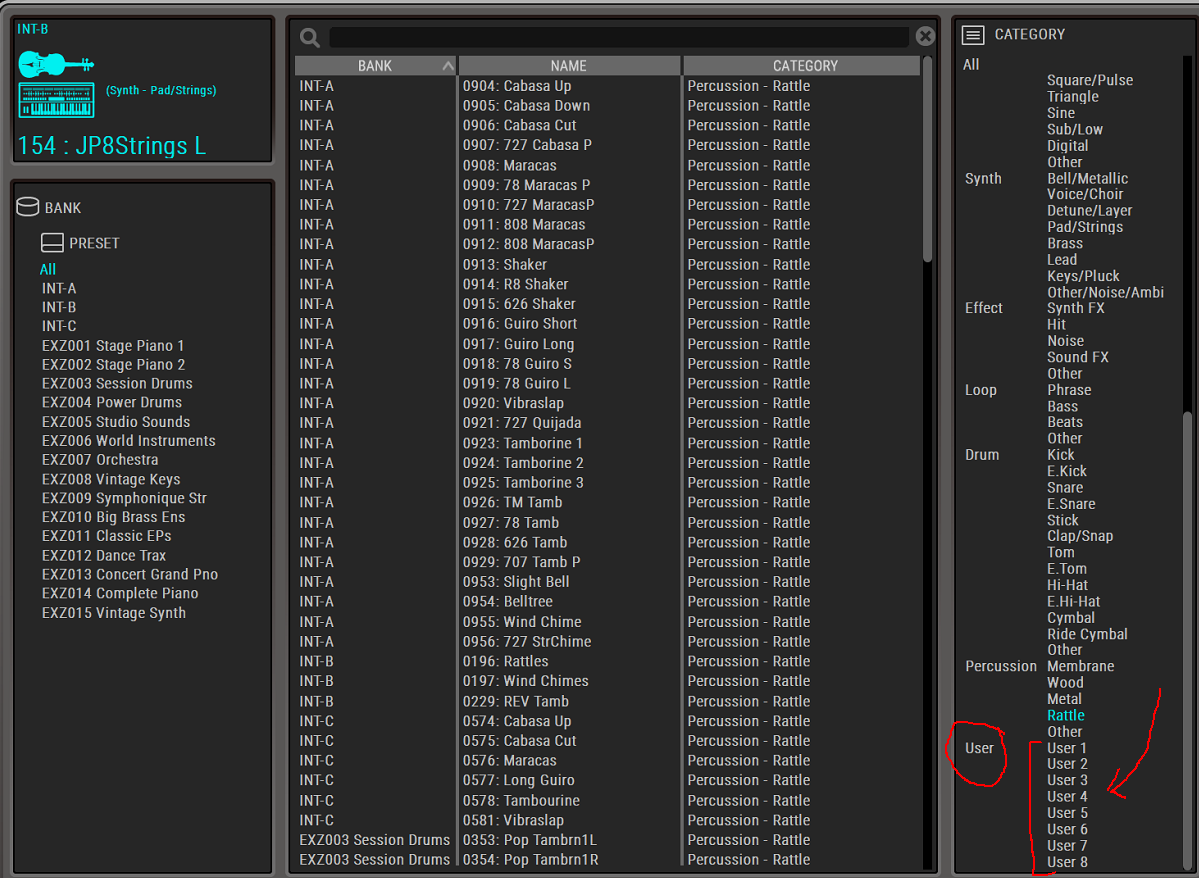Select the Ride Cymbal category
This screenshot has height=878, width=1199.
click(1087, 634)
